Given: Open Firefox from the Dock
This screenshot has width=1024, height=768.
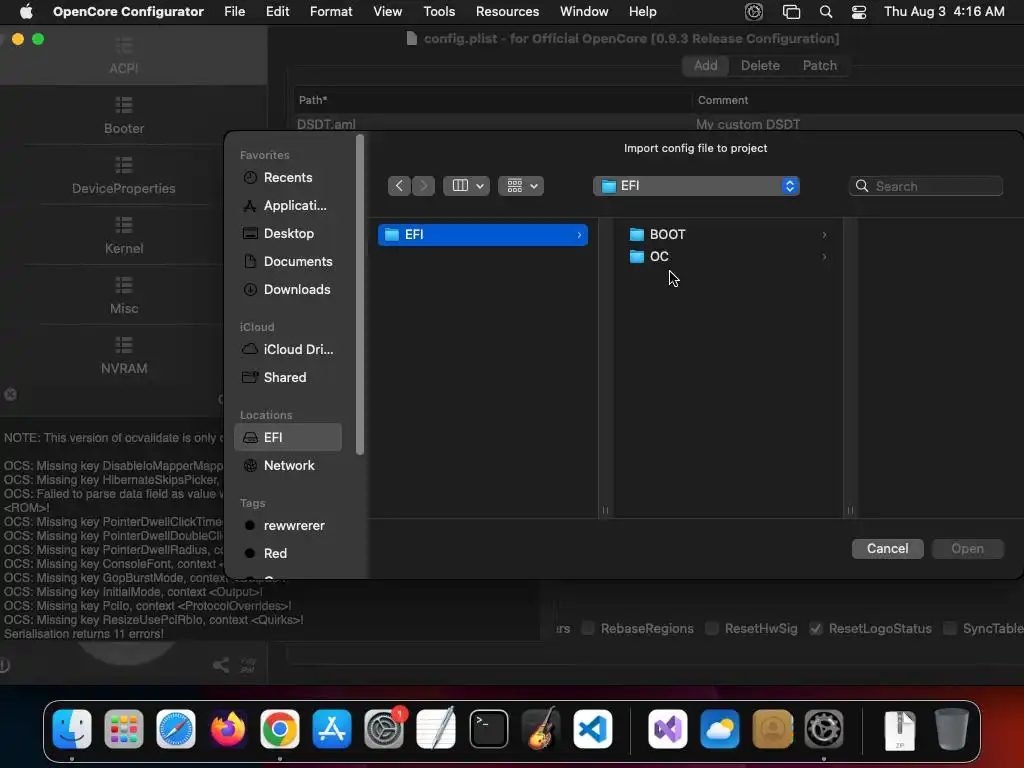Looking at the screenshot, I should (228, 729).
